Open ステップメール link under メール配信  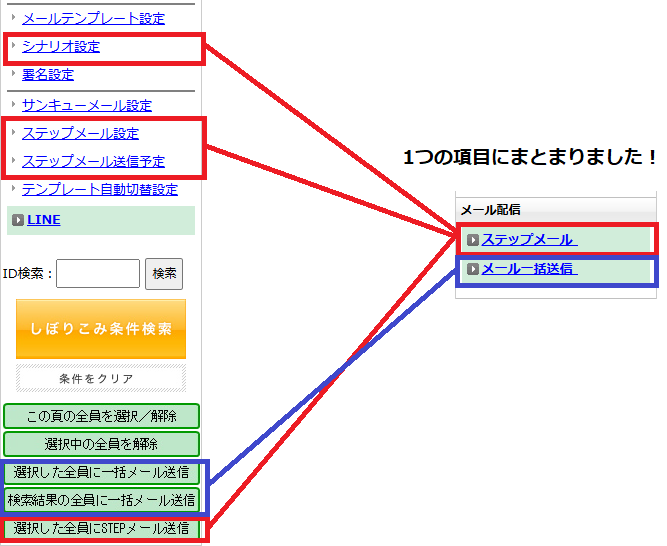tap(529, 240)
